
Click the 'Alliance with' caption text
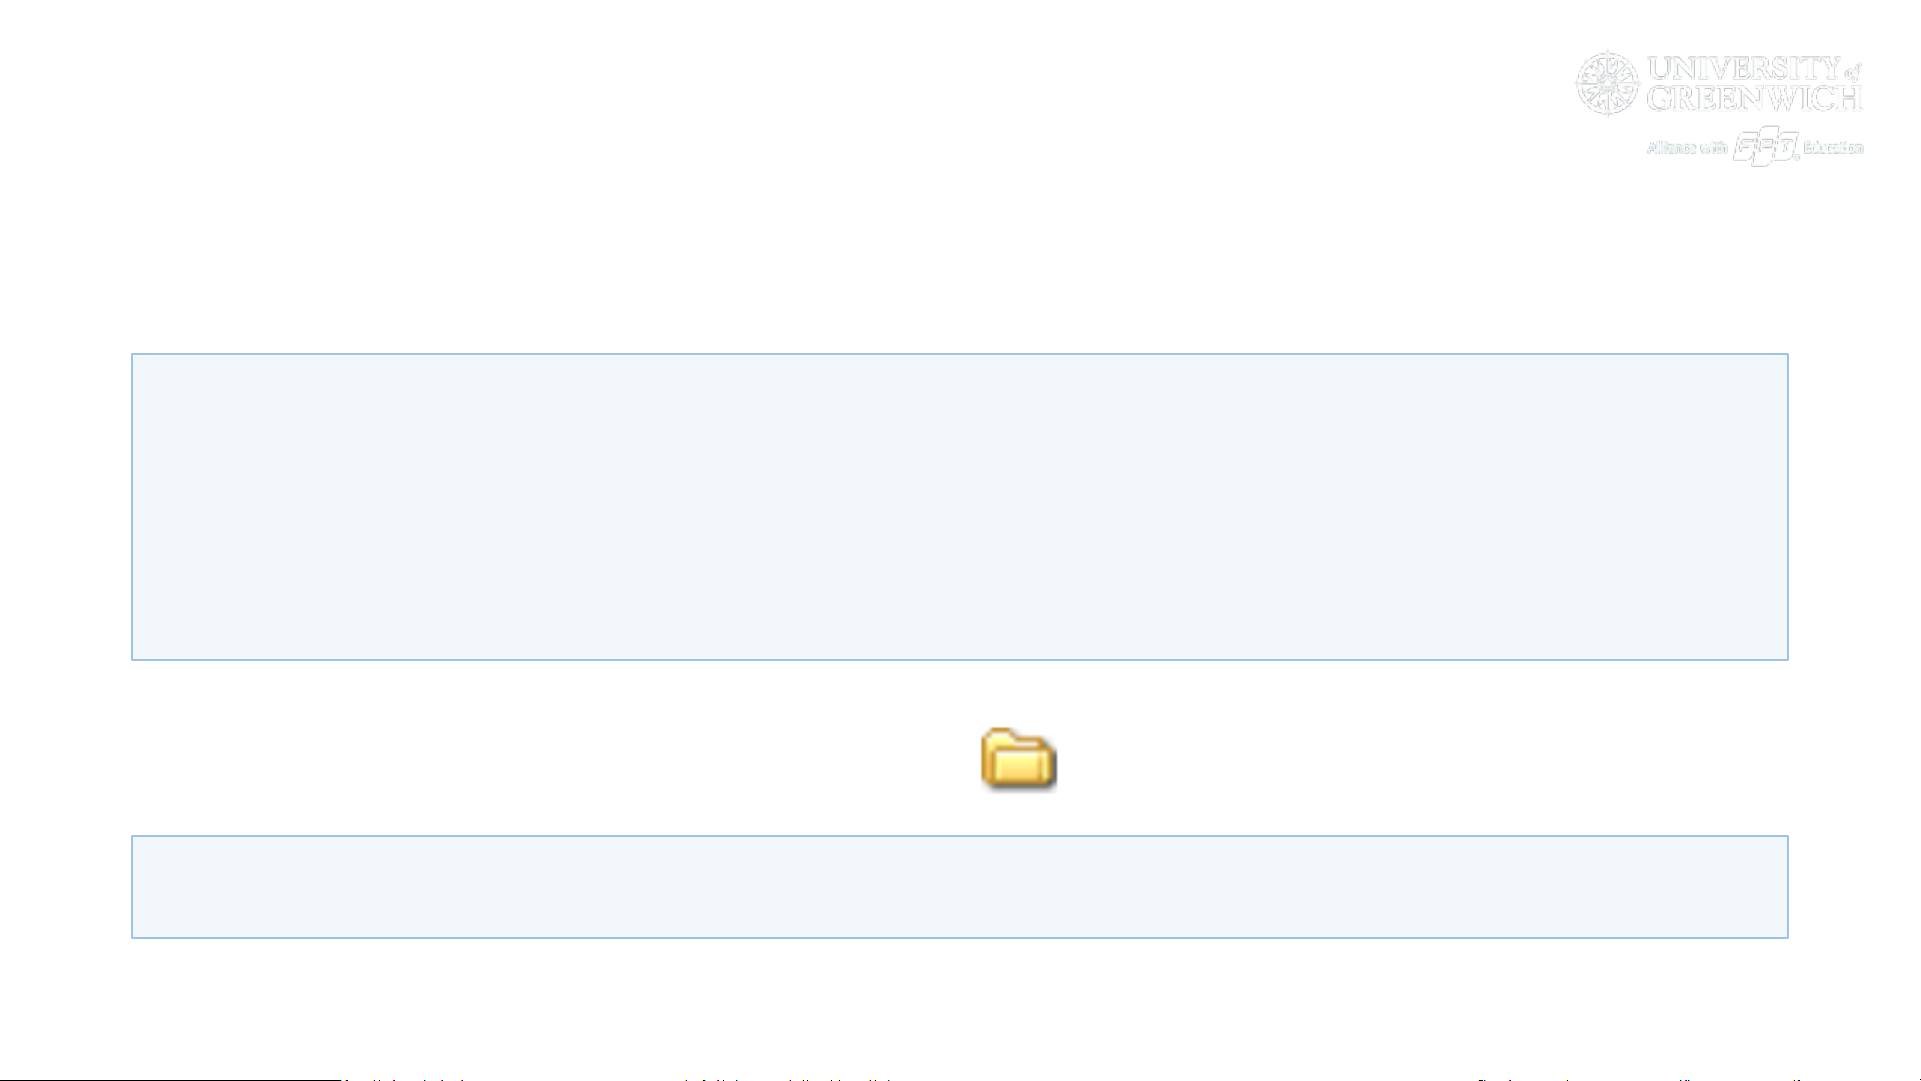tap(1687, 148)
